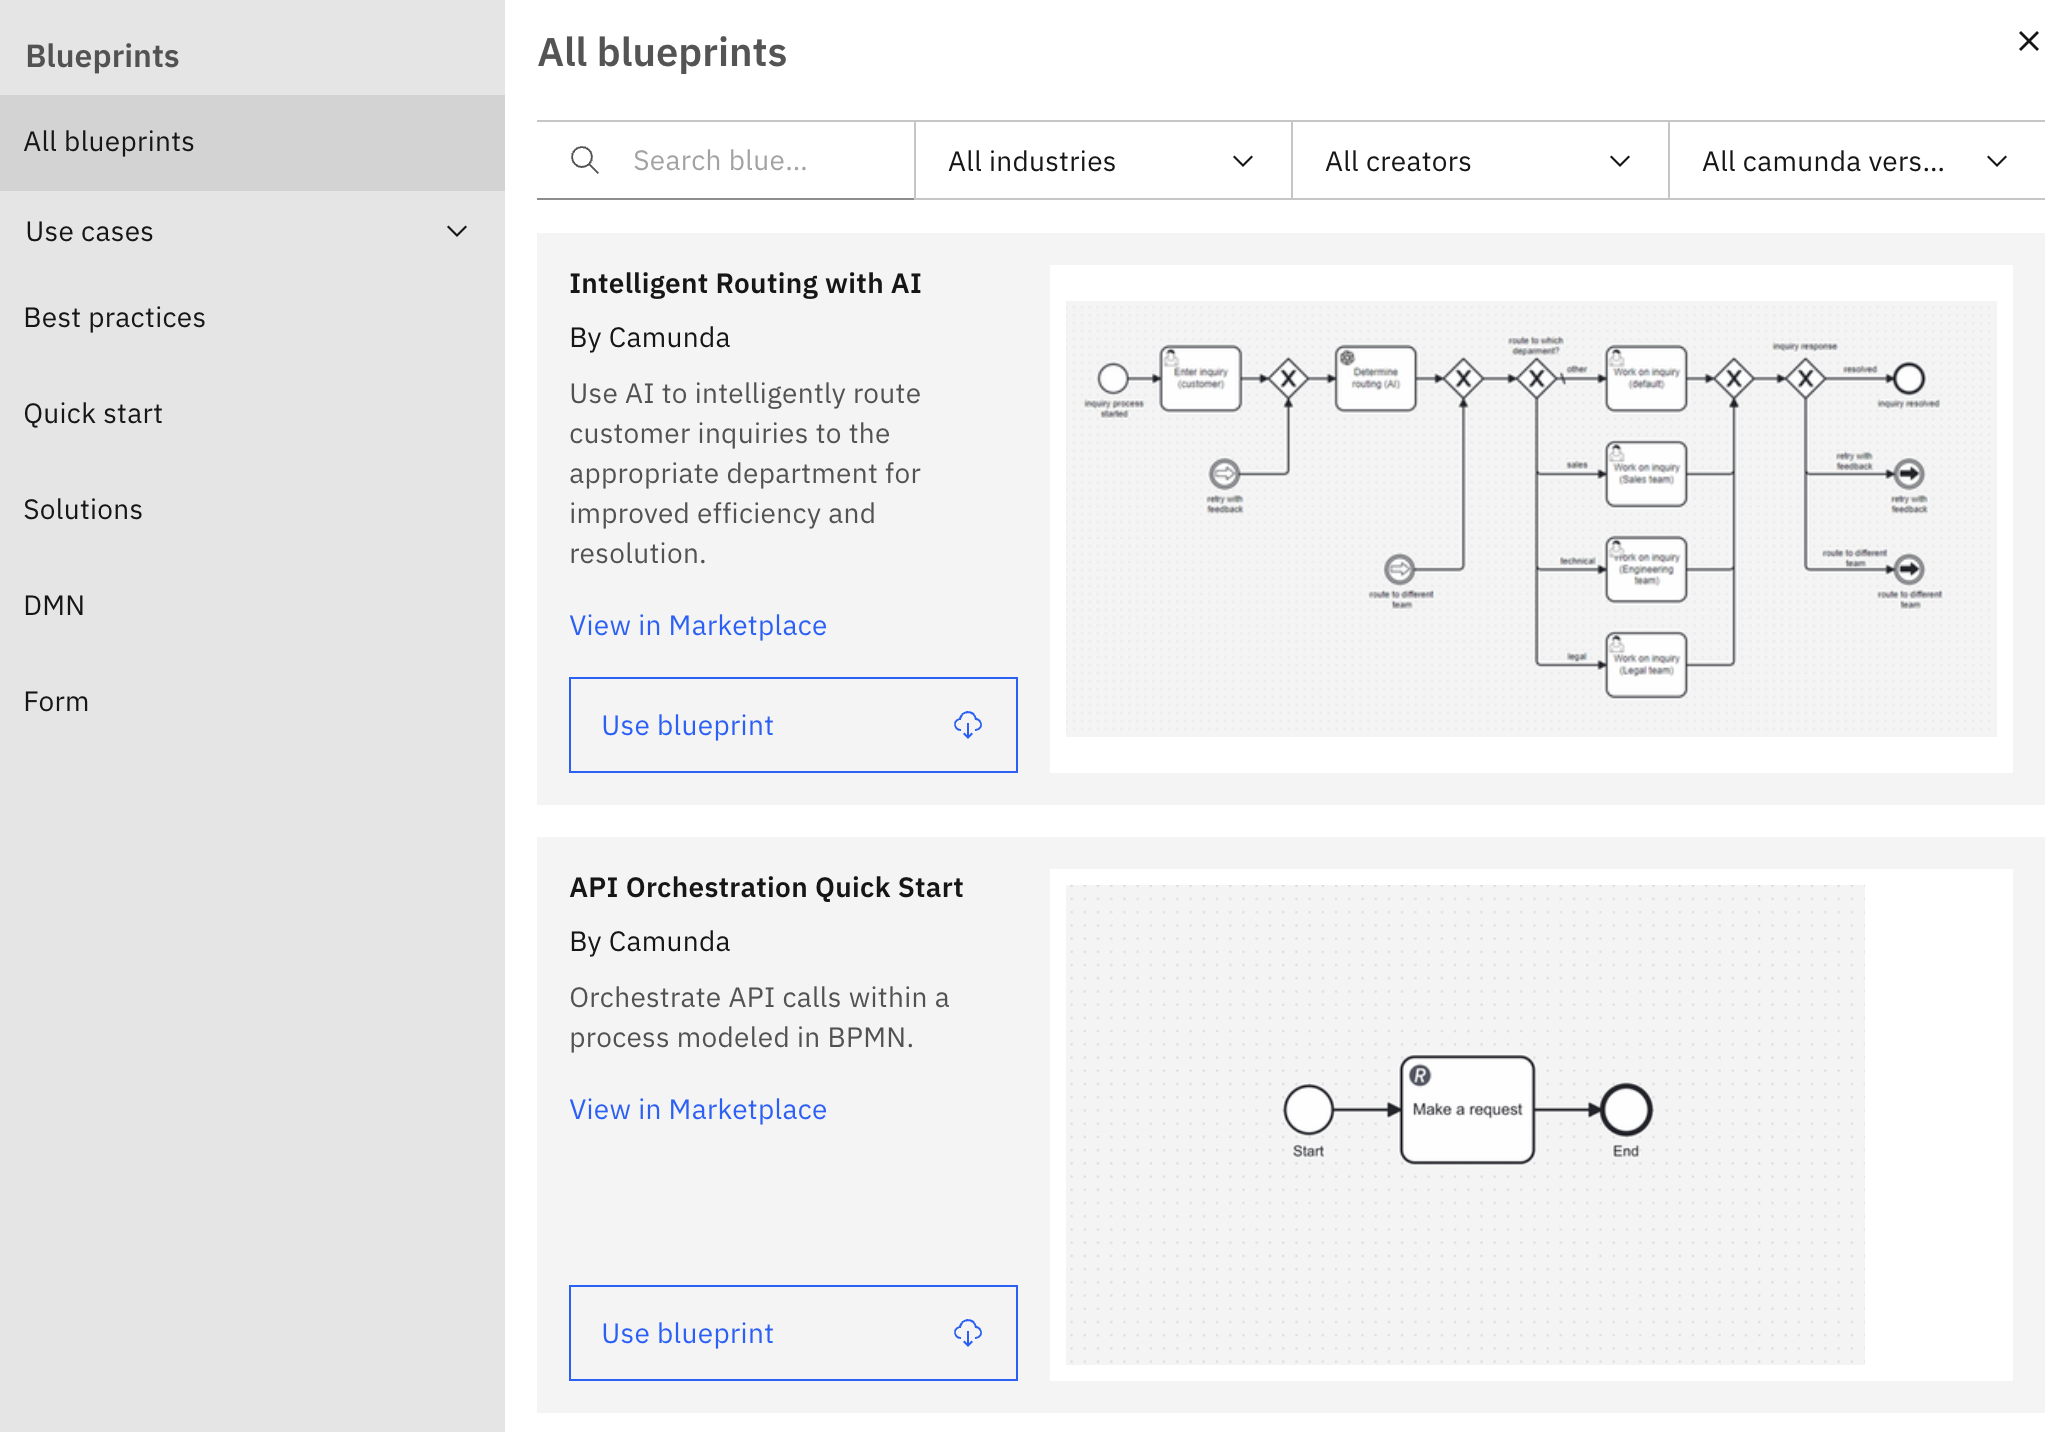Select Quick start in the sidebar
2070x1432 pixels.
[x=93, y=413]
